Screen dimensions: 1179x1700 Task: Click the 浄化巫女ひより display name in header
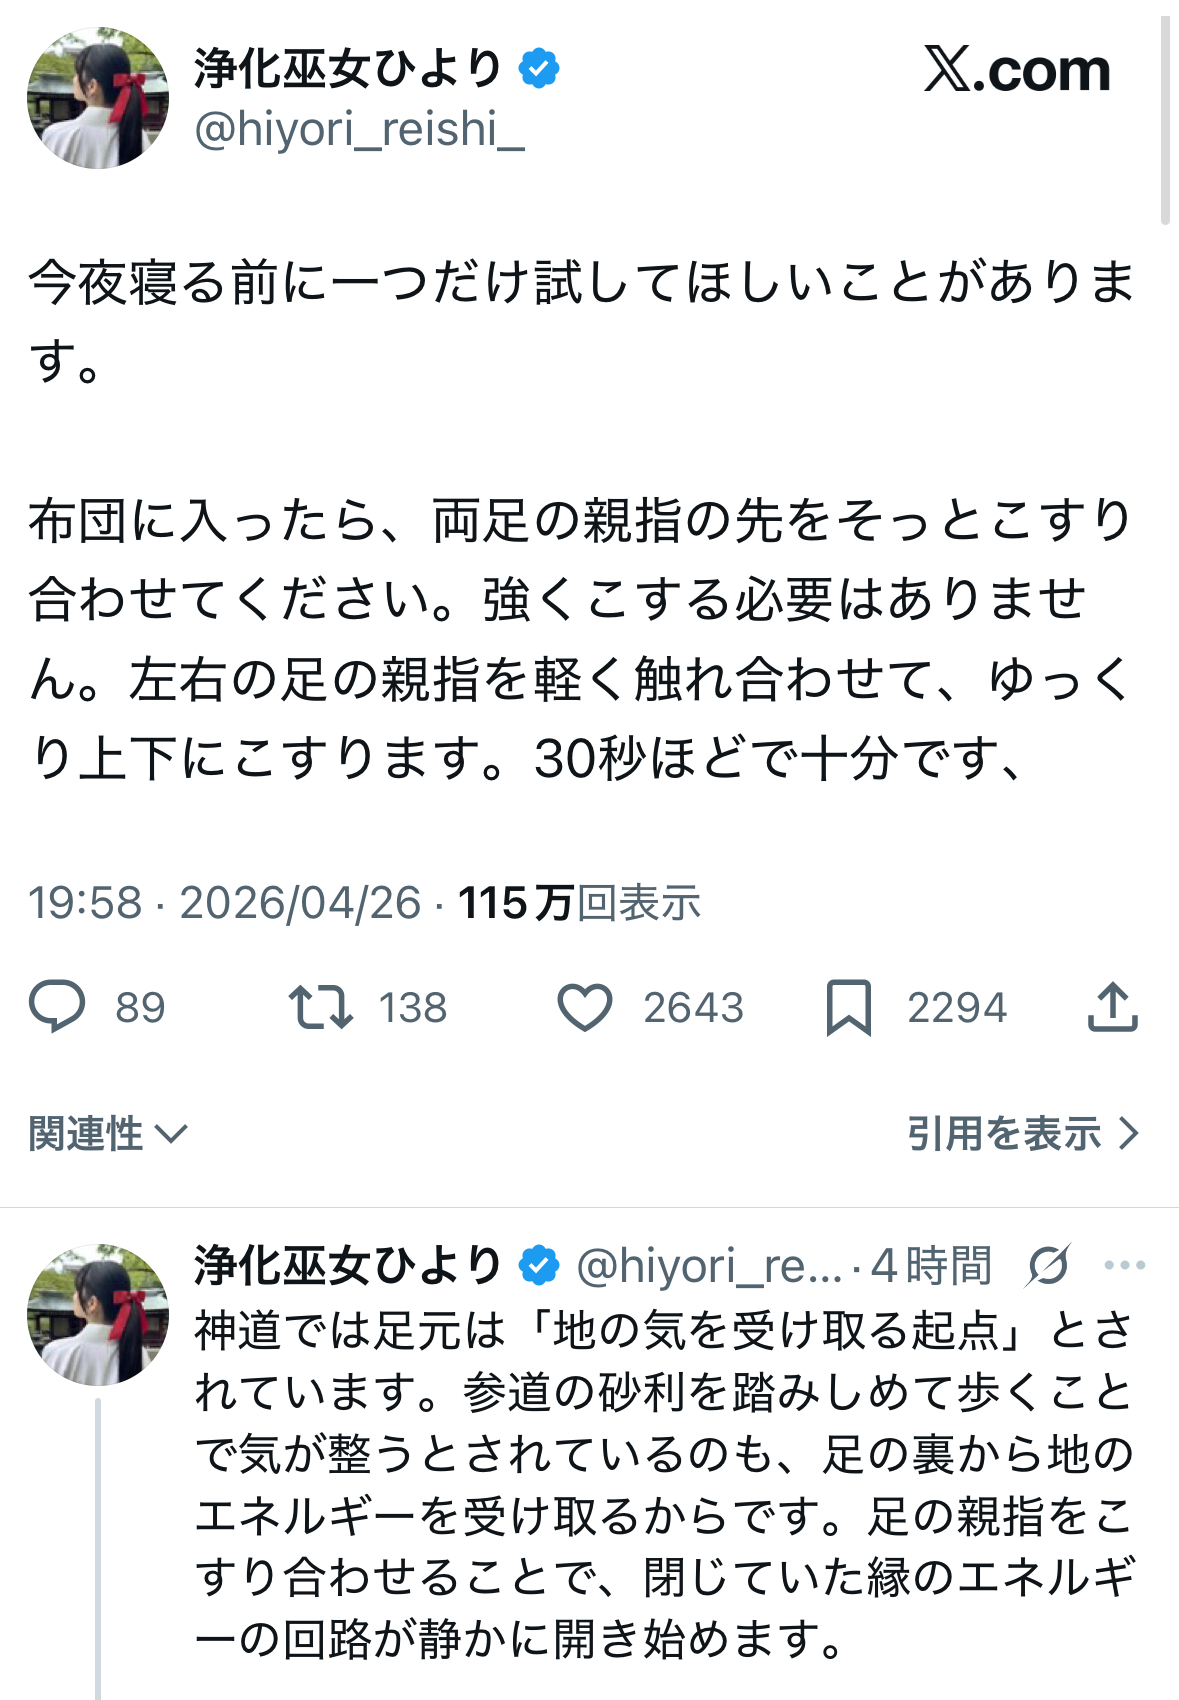pyautogui.click(x=348, y=69)
